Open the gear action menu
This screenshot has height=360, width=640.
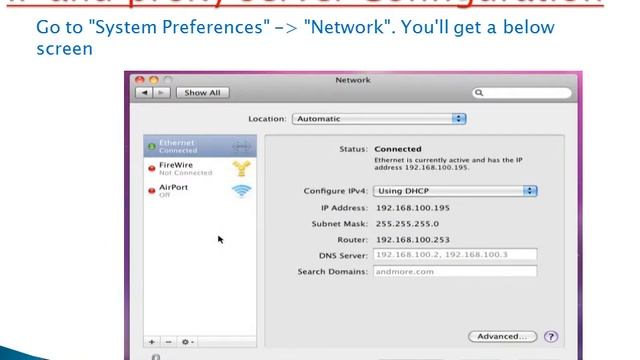point(187,342)
